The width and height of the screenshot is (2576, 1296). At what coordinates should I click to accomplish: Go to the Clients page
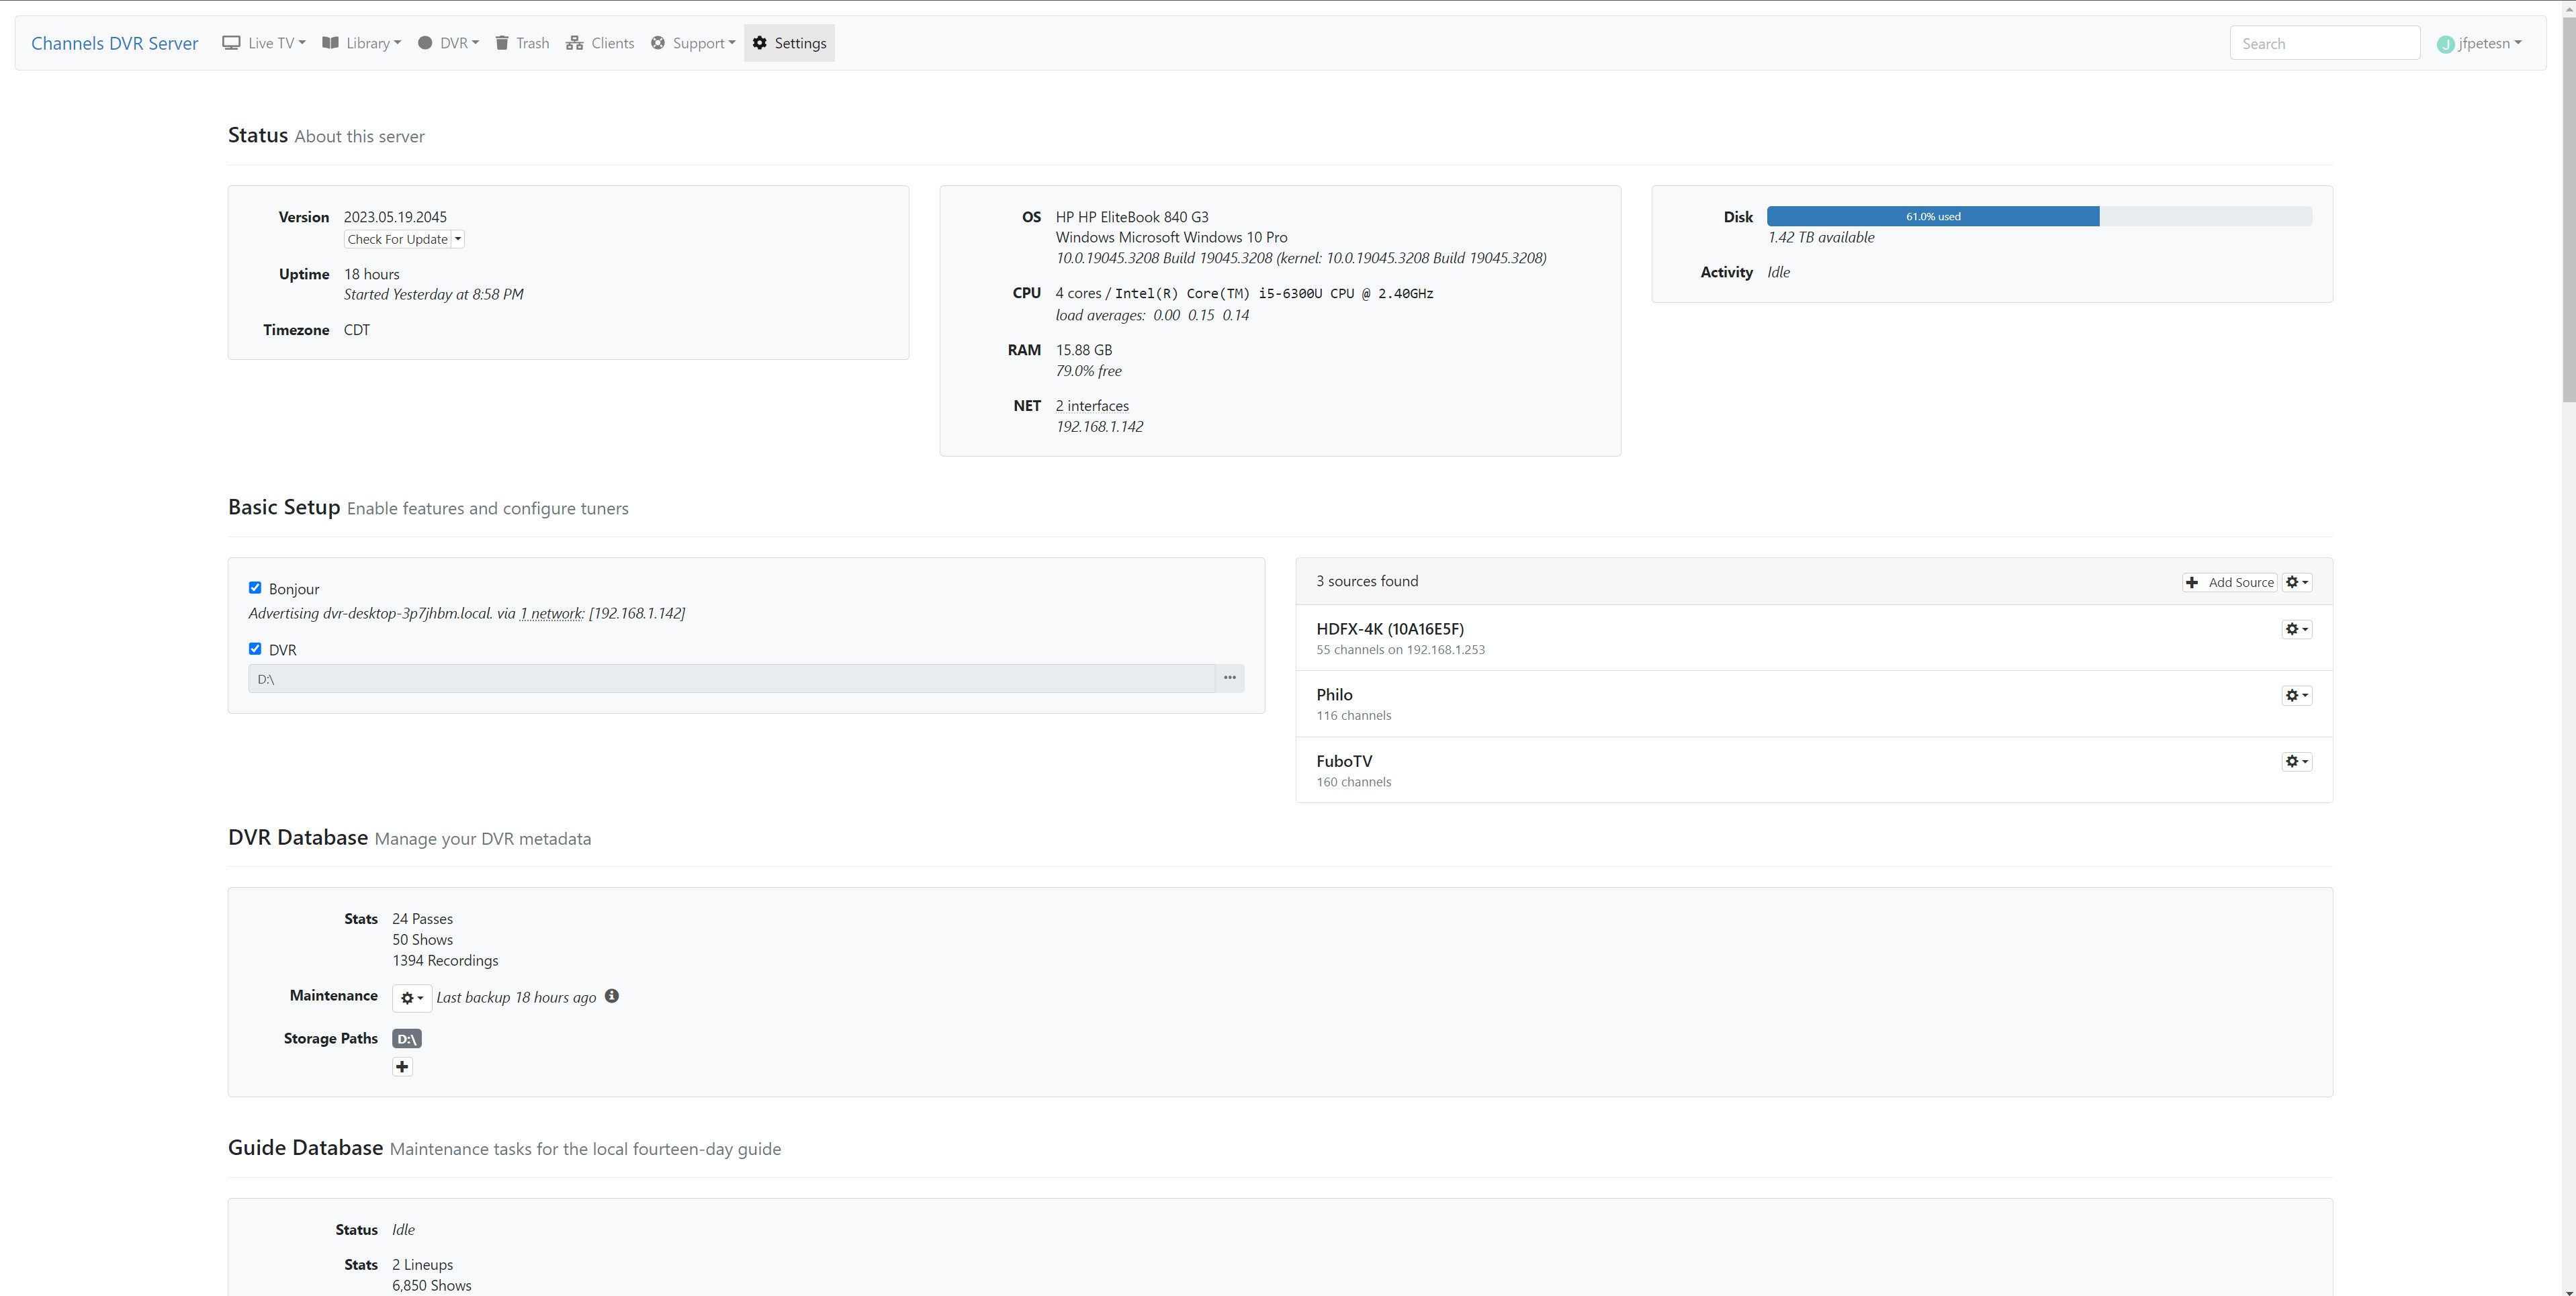(600, 43)
